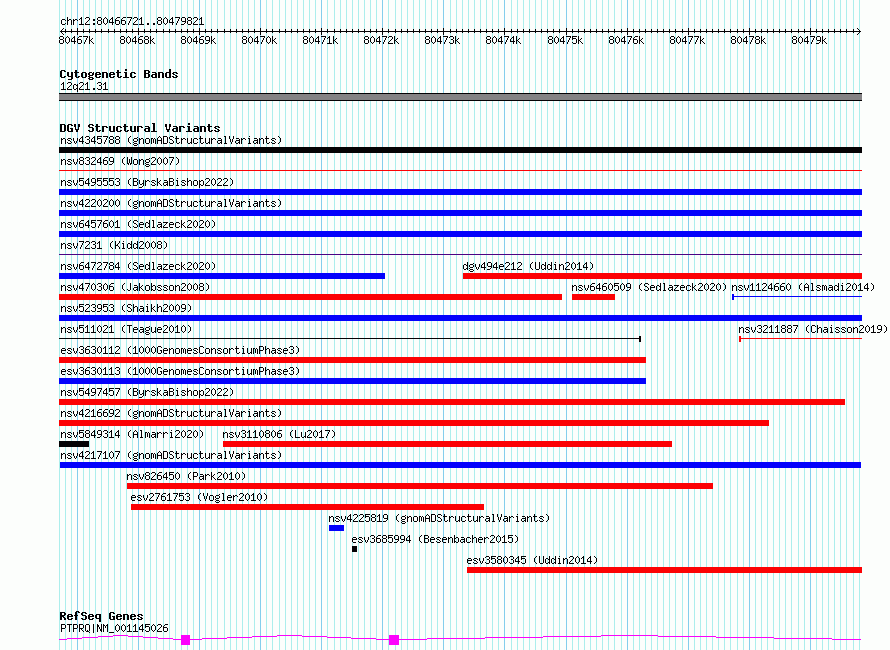Select the blue esv3630113 variant bar
Viewport: 890px width, 650px height.
pyautogui.click(x=352, y=381)
